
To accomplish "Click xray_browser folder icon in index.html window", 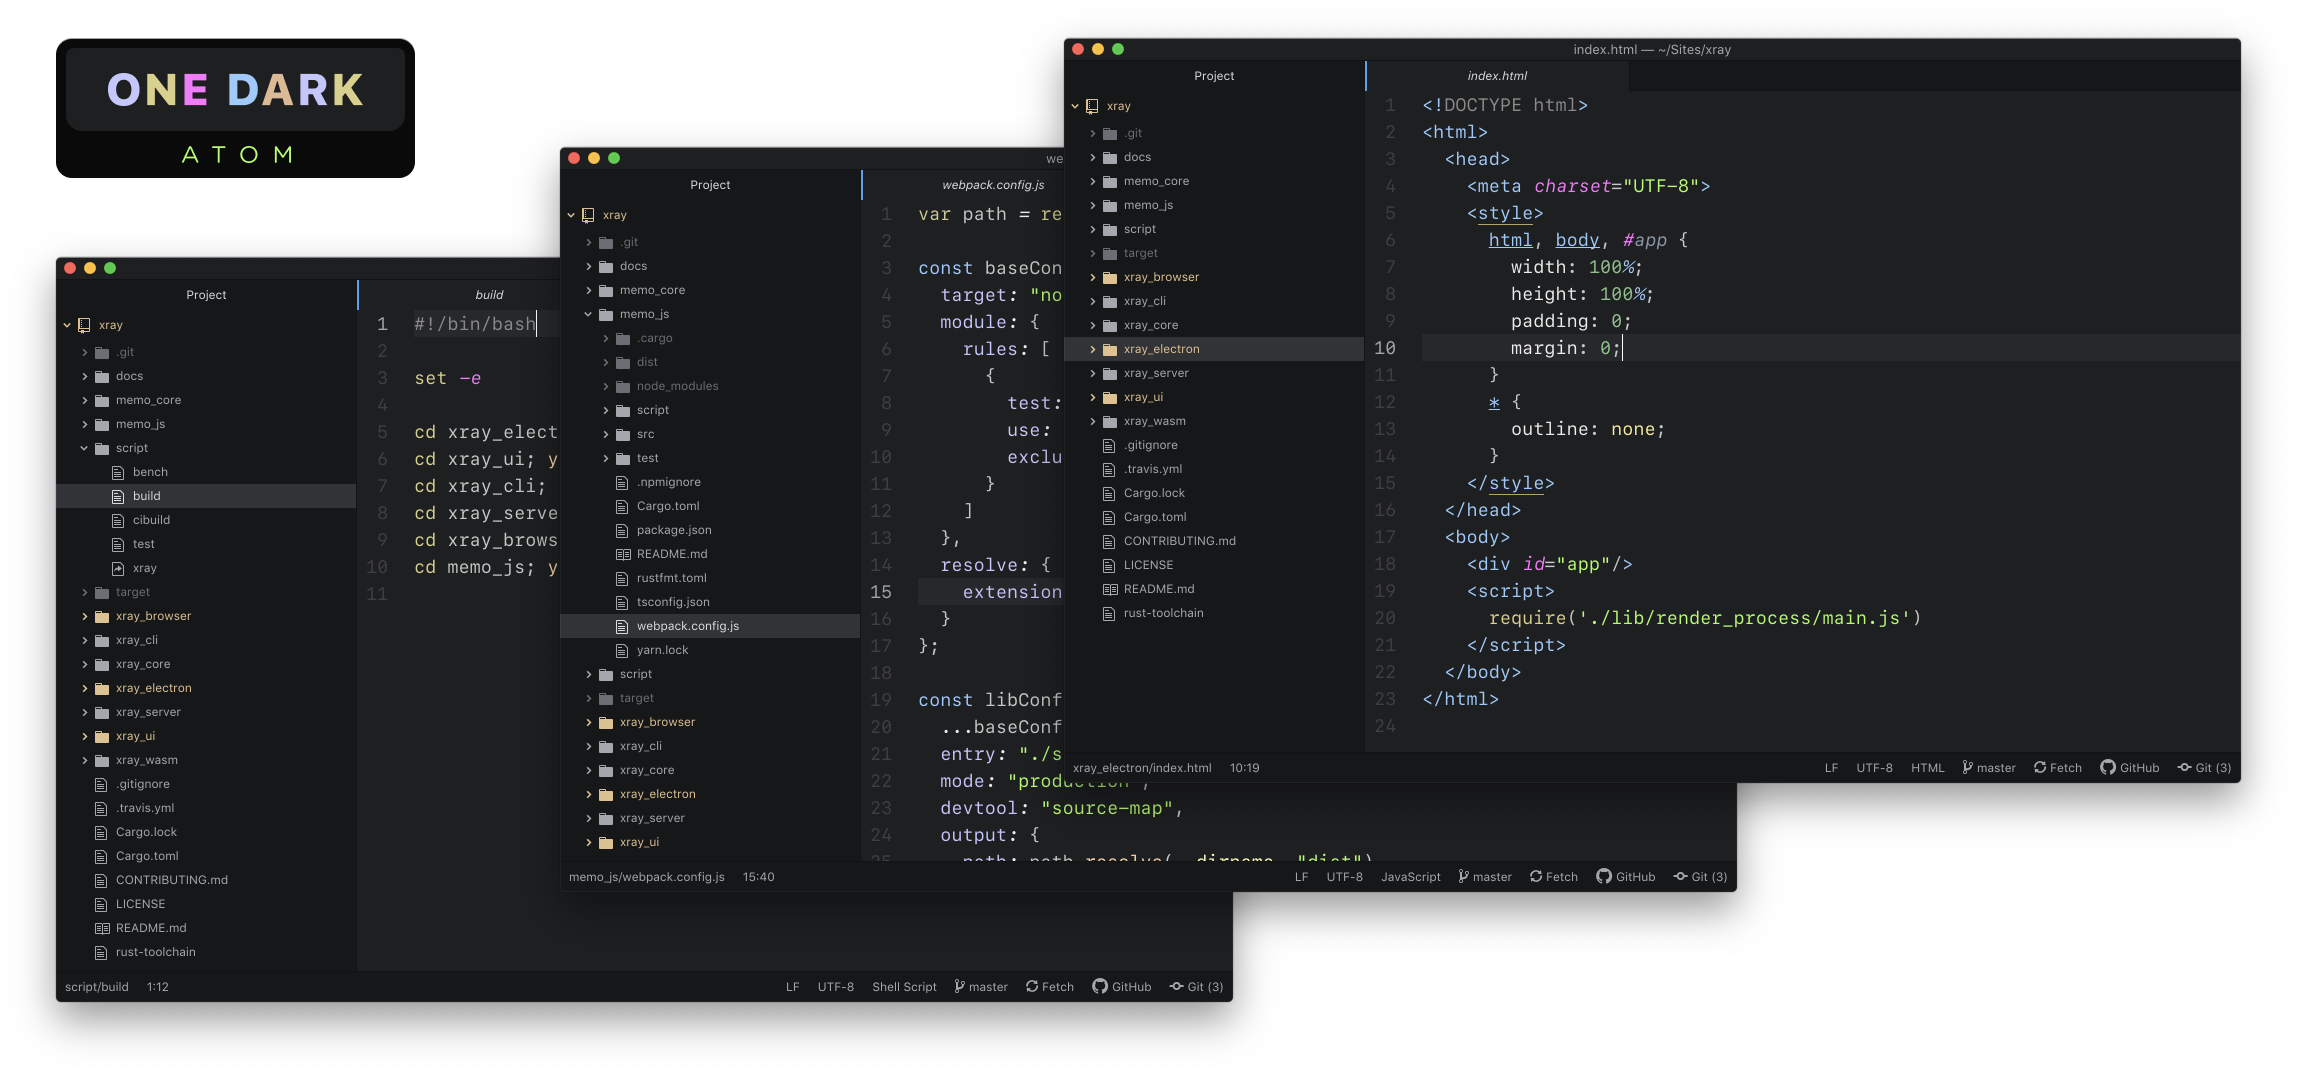I will (x=1109, y=277).
